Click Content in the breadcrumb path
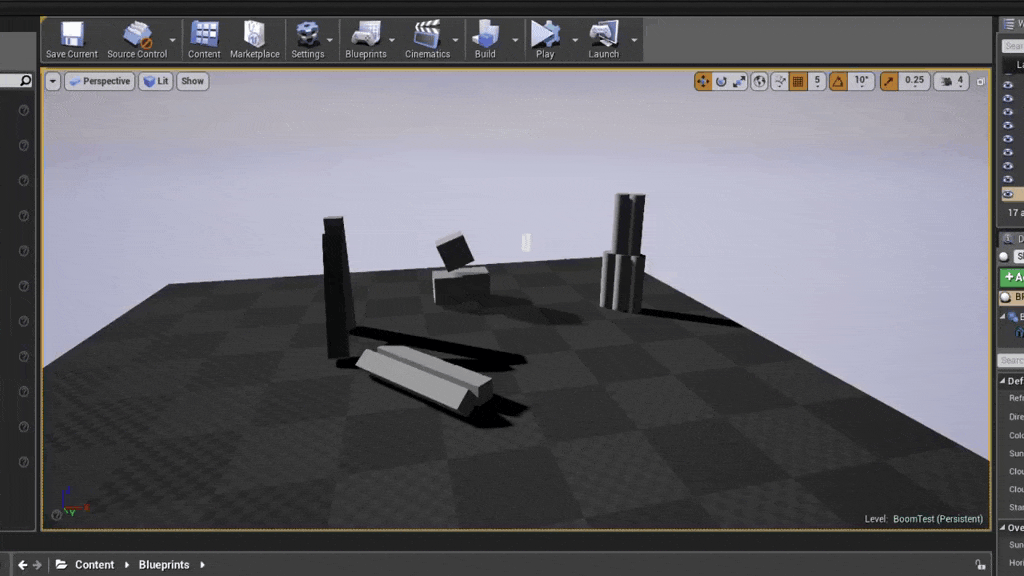 coord(94,565)
